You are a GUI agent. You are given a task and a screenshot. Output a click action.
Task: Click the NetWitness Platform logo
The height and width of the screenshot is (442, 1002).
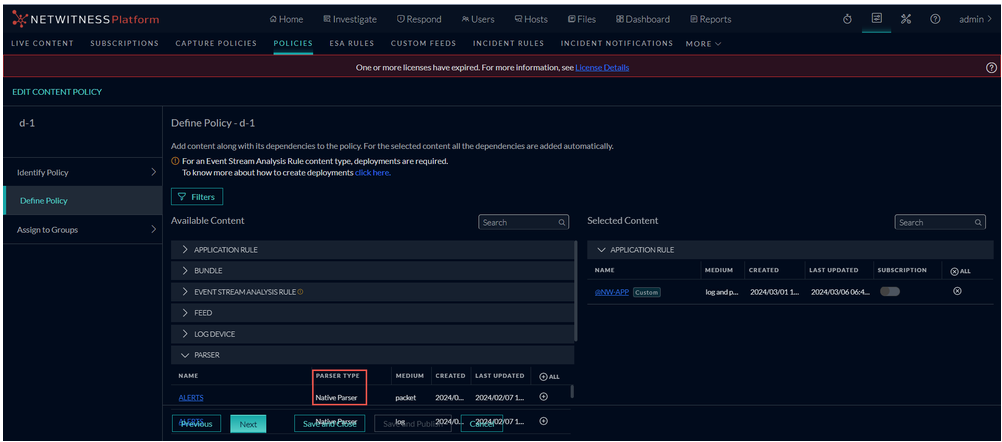86,19
